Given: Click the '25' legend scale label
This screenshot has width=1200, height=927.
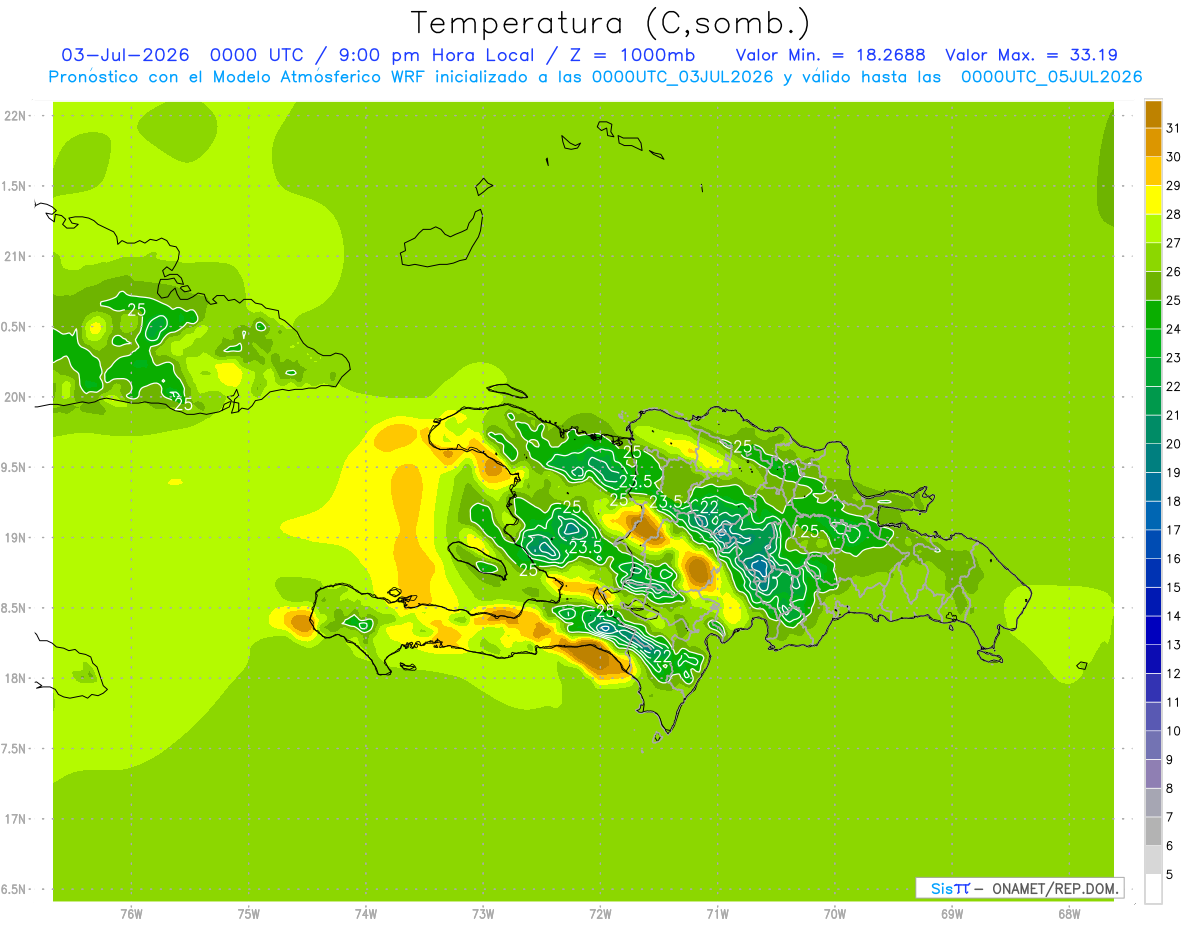Looking at the screenshot, I should (x=1174, y=300).
